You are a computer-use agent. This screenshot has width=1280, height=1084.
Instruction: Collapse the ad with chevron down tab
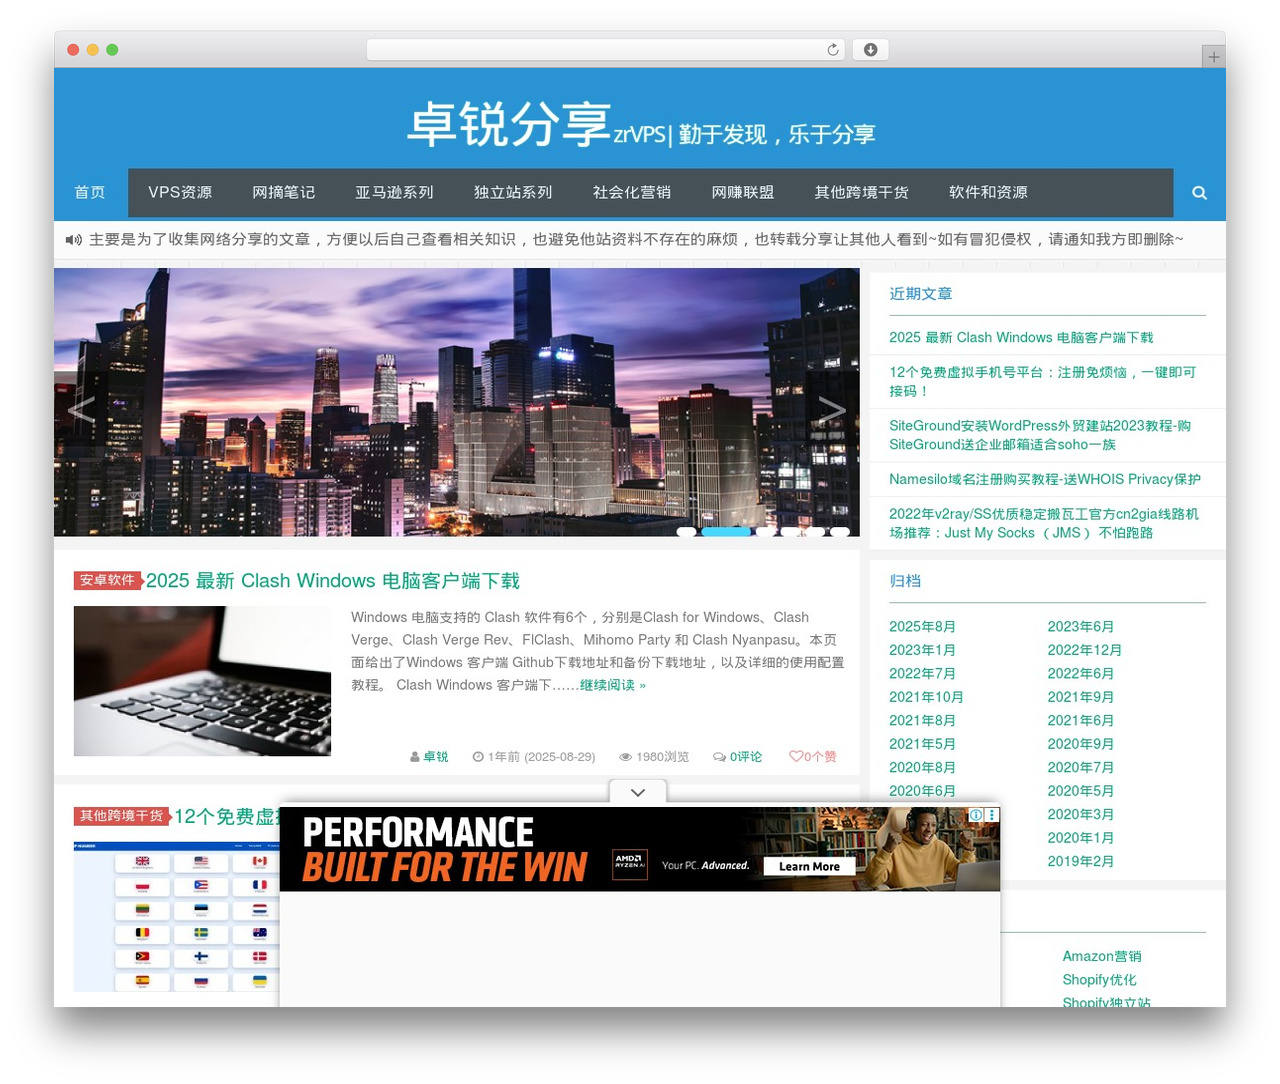pos(638,792)
